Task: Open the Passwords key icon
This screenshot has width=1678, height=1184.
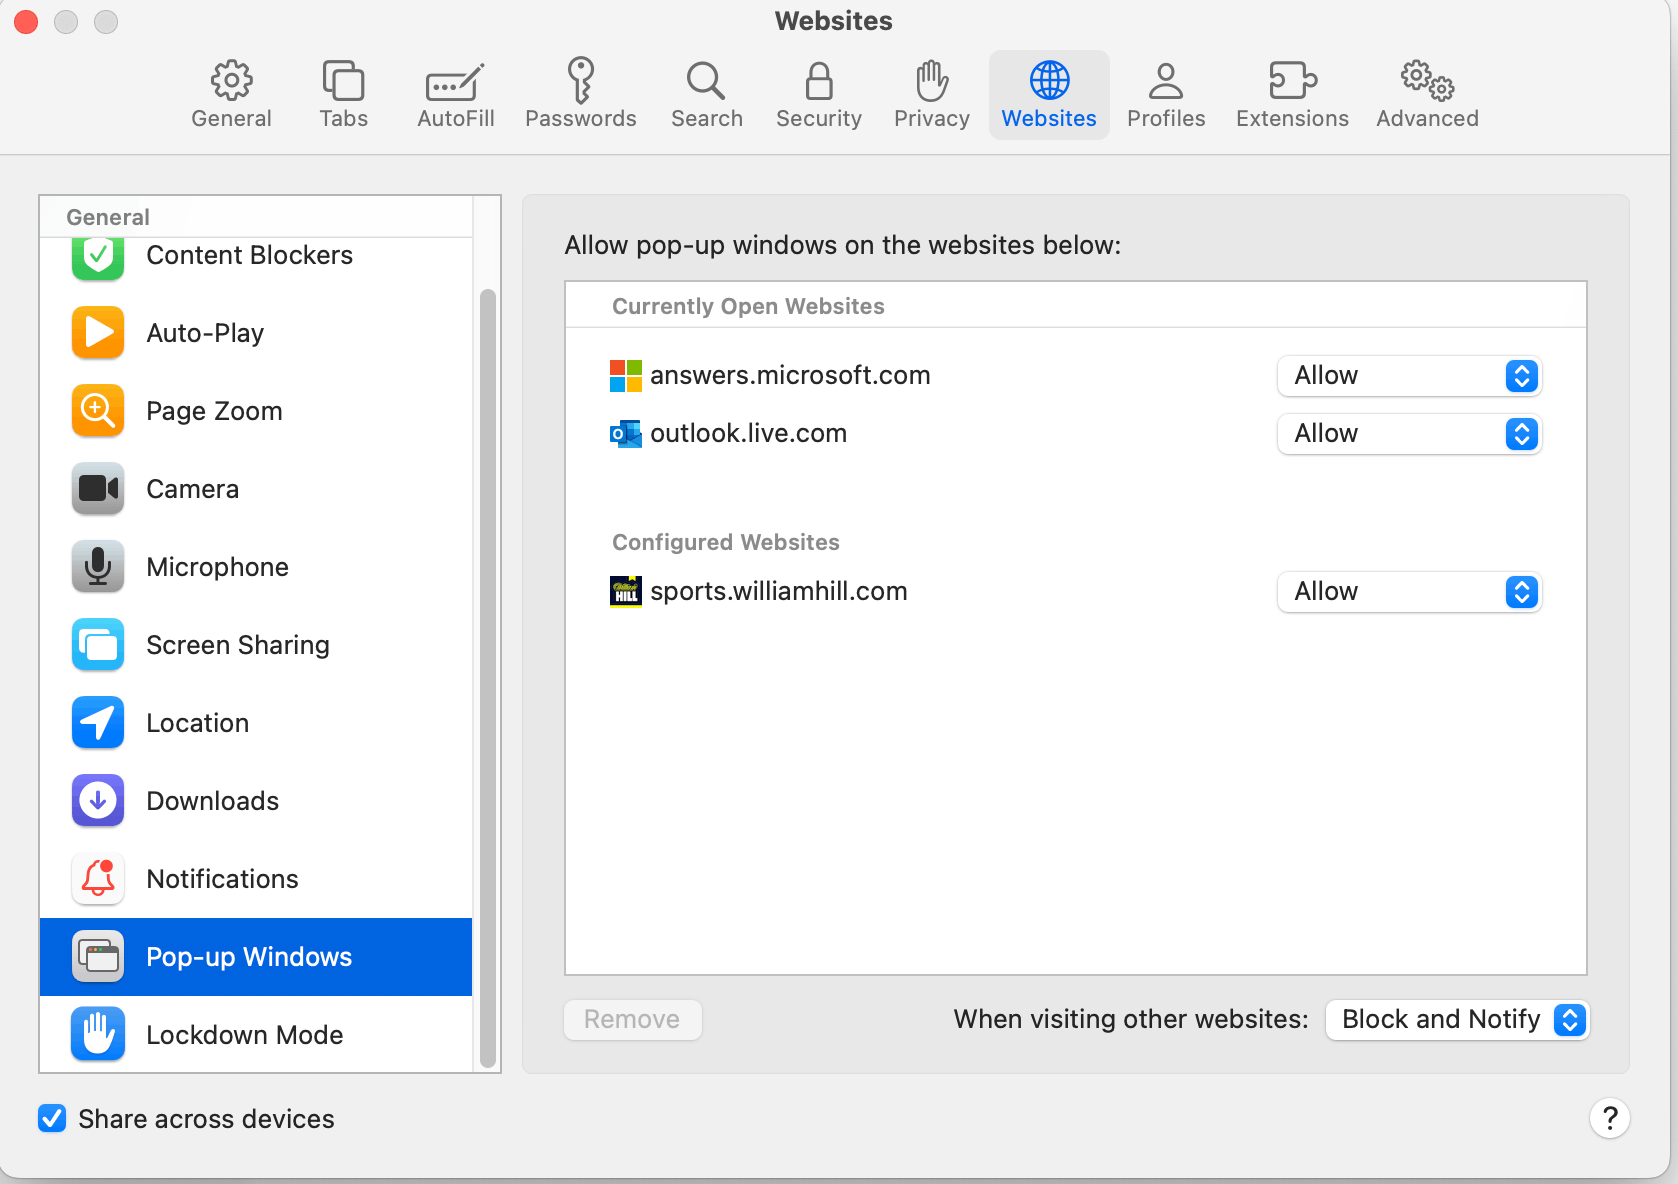Action: (580, 81)
